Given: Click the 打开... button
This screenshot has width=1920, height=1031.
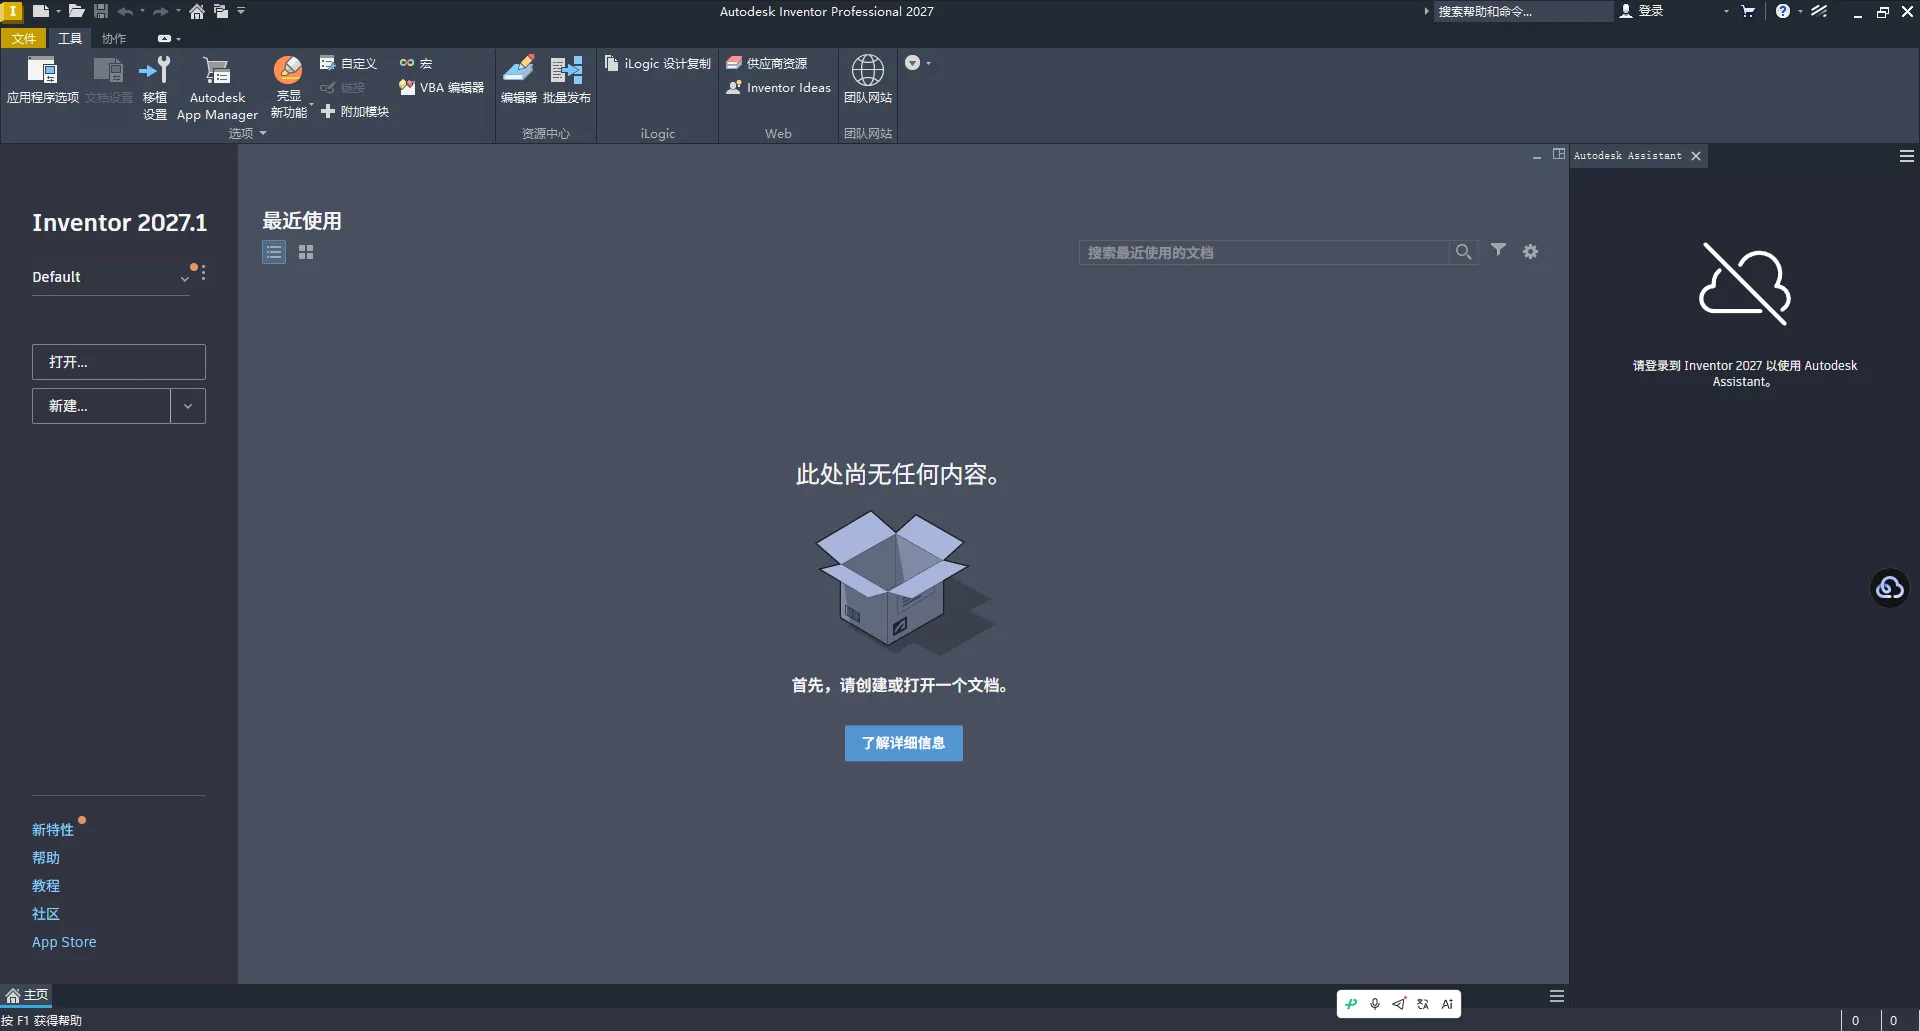Looking at the screenshot, I should [x=119, y=362].
